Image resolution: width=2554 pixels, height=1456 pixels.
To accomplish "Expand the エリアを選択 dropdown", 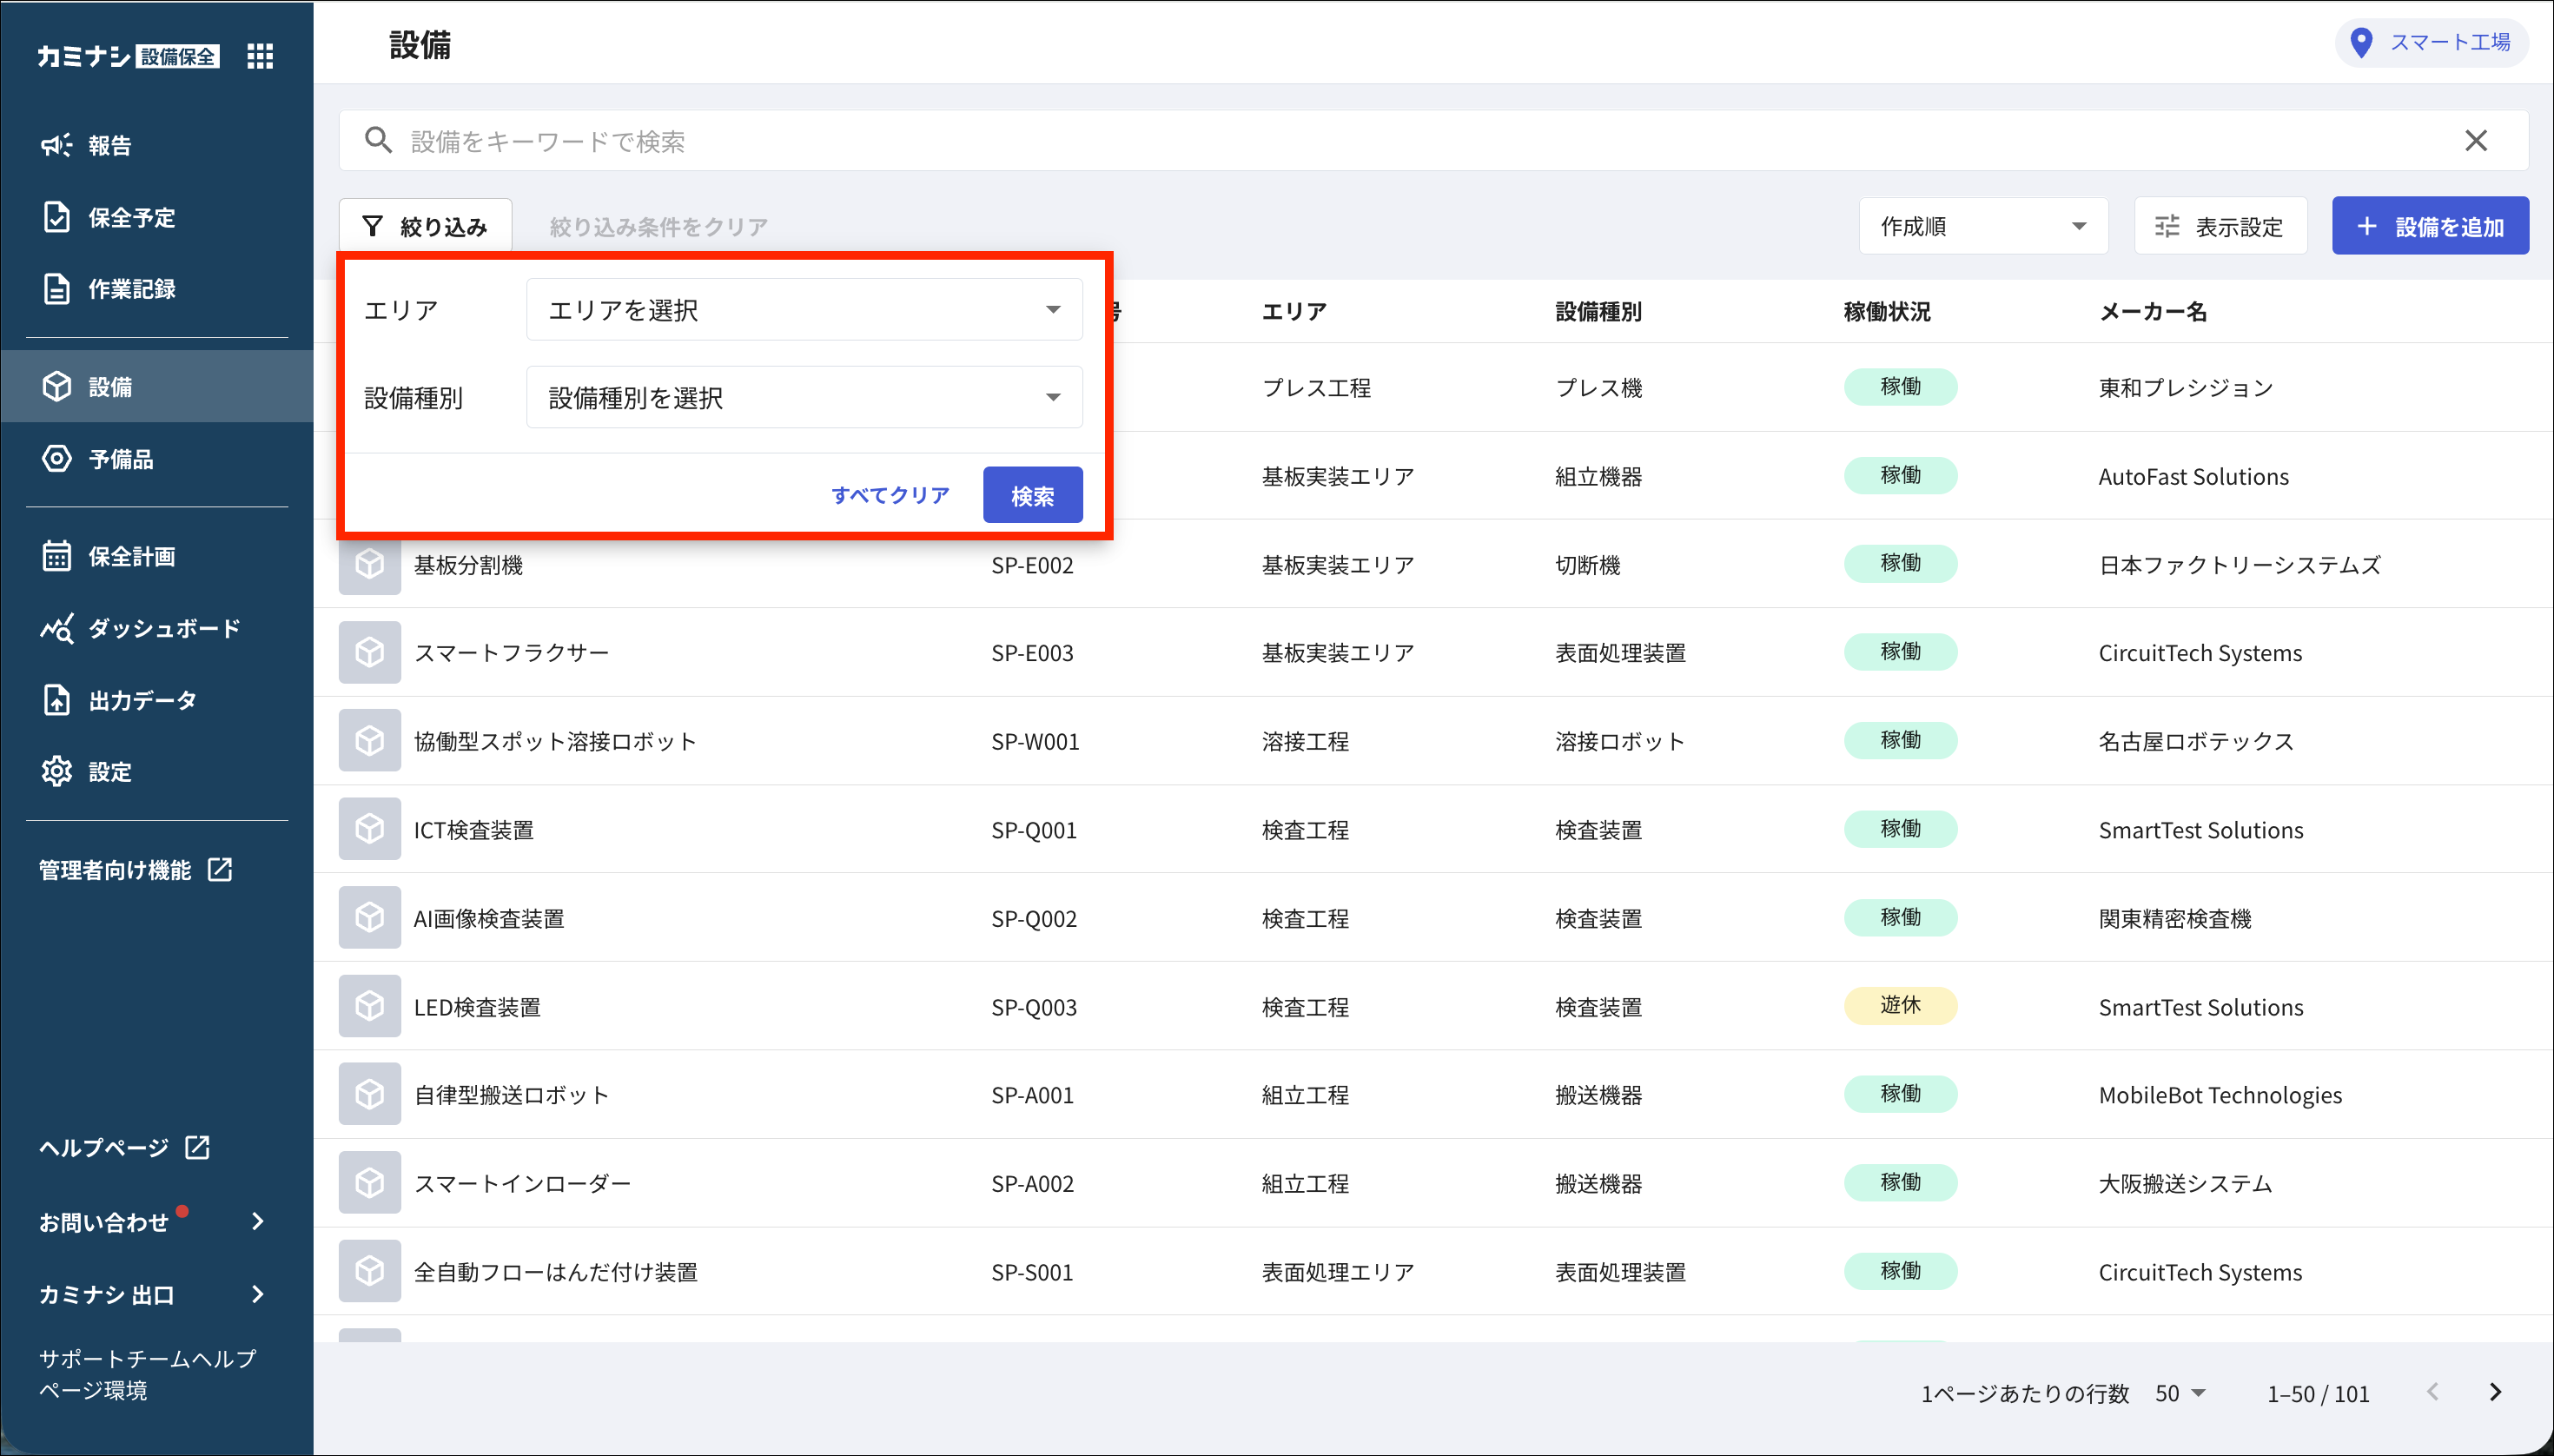I will click(x=804, y=310).
